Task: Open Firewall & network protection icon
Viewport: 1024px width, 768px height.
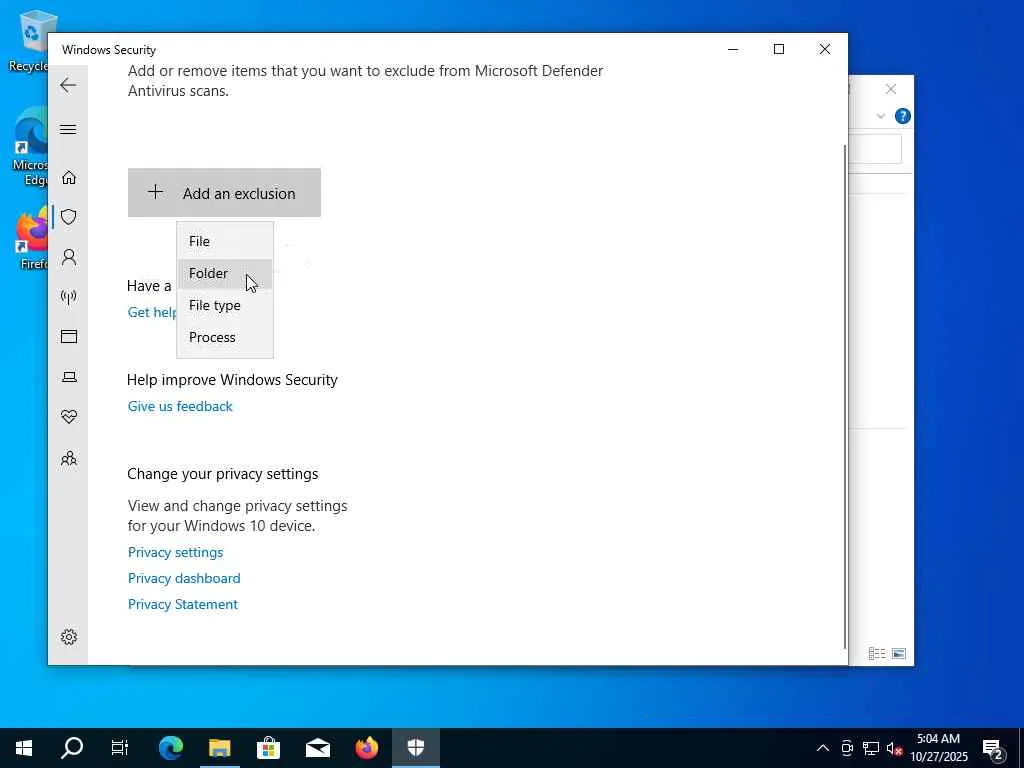Action: pyautogui.click(x=69, y=297)
